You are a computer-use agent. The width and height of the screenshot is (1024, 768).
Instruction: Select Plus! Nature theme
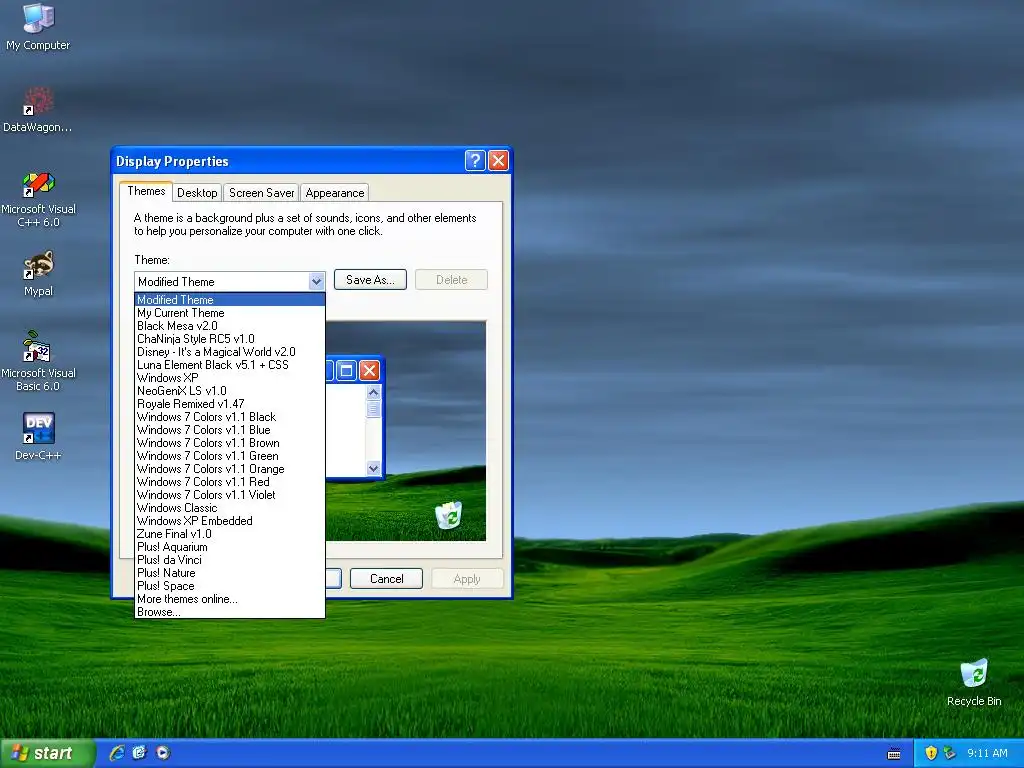pos(230,573)
